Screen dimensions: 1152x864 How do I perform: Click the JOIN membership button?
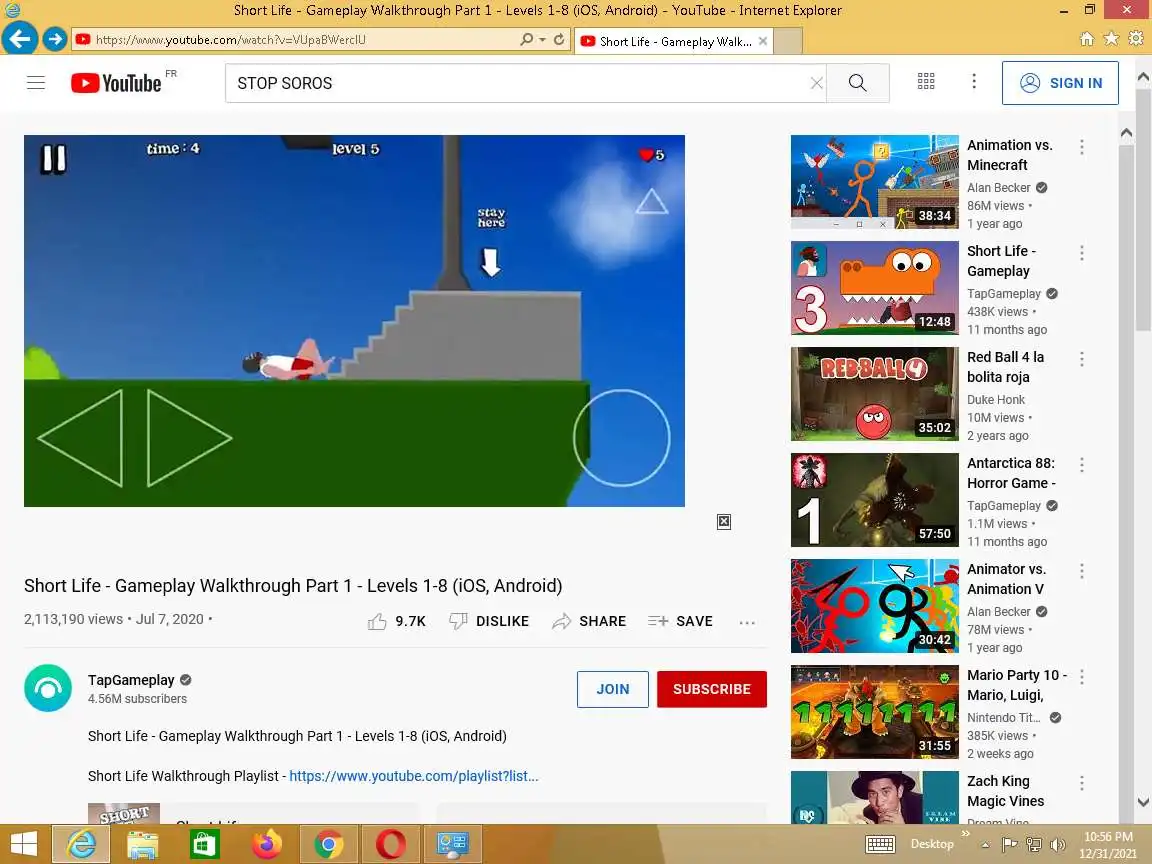click(613, 689)
